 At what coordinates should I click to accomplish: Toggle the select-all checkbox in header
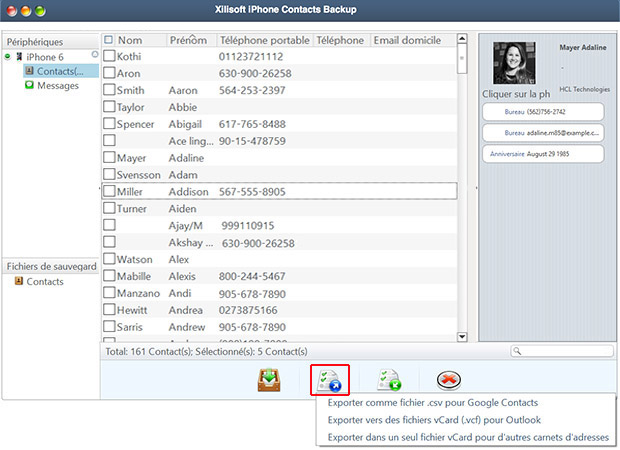pos(108,40)
